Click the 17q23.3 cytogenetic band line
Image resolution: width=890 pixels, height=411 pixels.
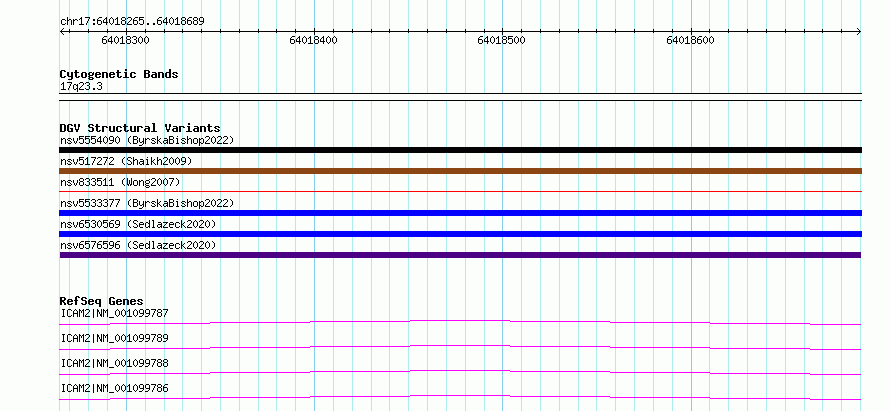click(460, 97)
